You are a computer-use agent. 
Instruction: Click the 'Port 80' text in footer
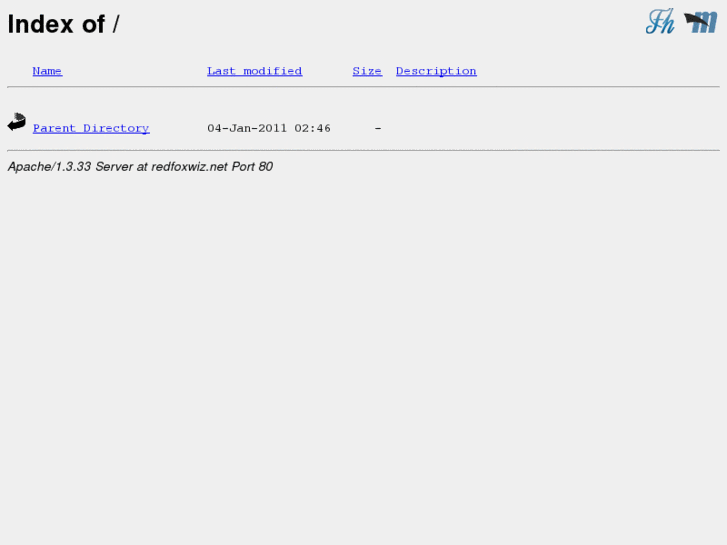coord(252,167)
